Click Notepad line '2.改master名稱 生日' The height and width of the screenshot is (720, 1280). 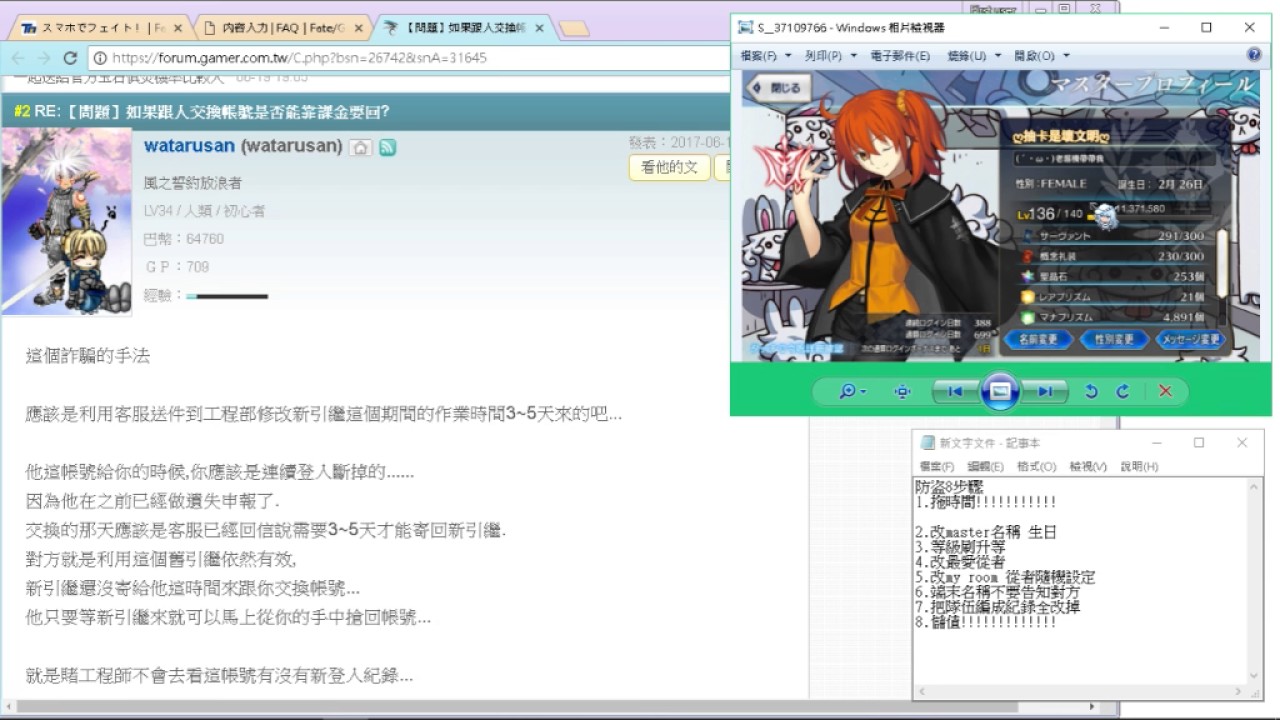tap(985, 533)
